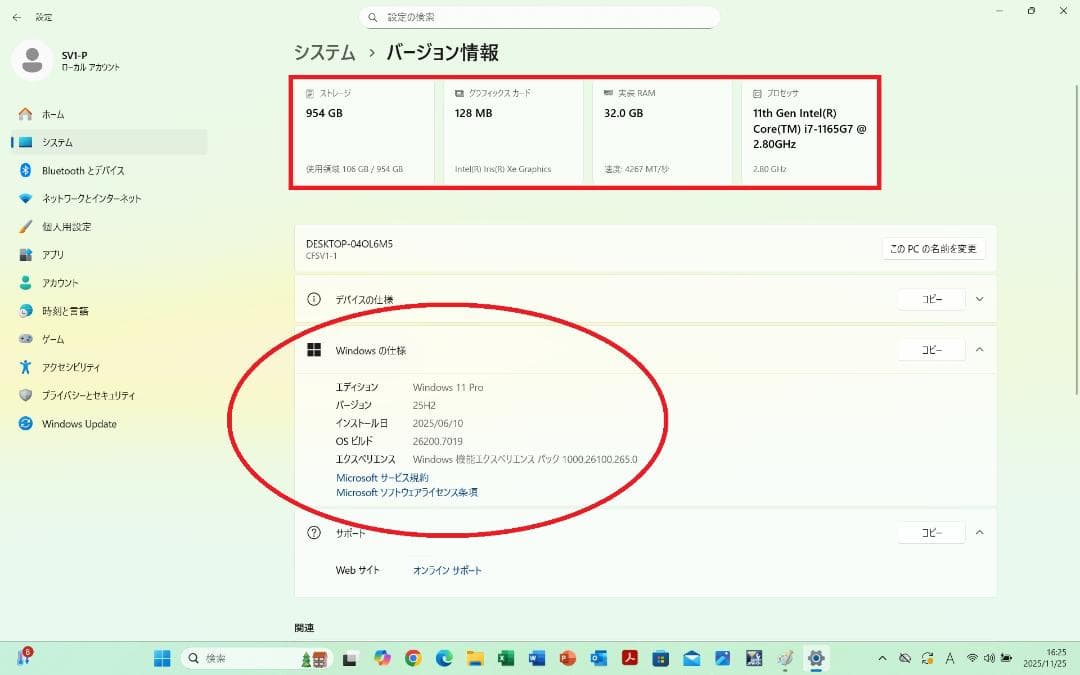1080x675 pixels.
Task: Open the Microsoft サービス規約 link
Action: 381,477
